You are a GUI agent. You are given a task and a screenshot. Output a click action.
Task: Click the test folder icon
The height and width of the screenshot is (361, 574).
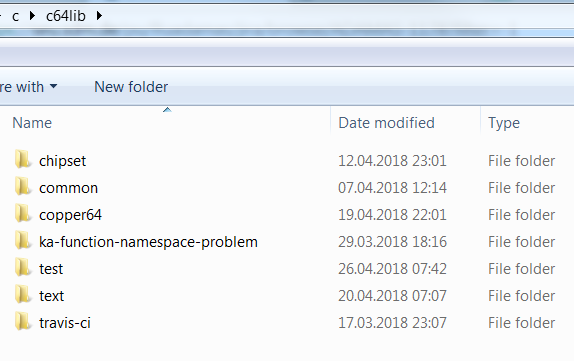tap(23, 268)
